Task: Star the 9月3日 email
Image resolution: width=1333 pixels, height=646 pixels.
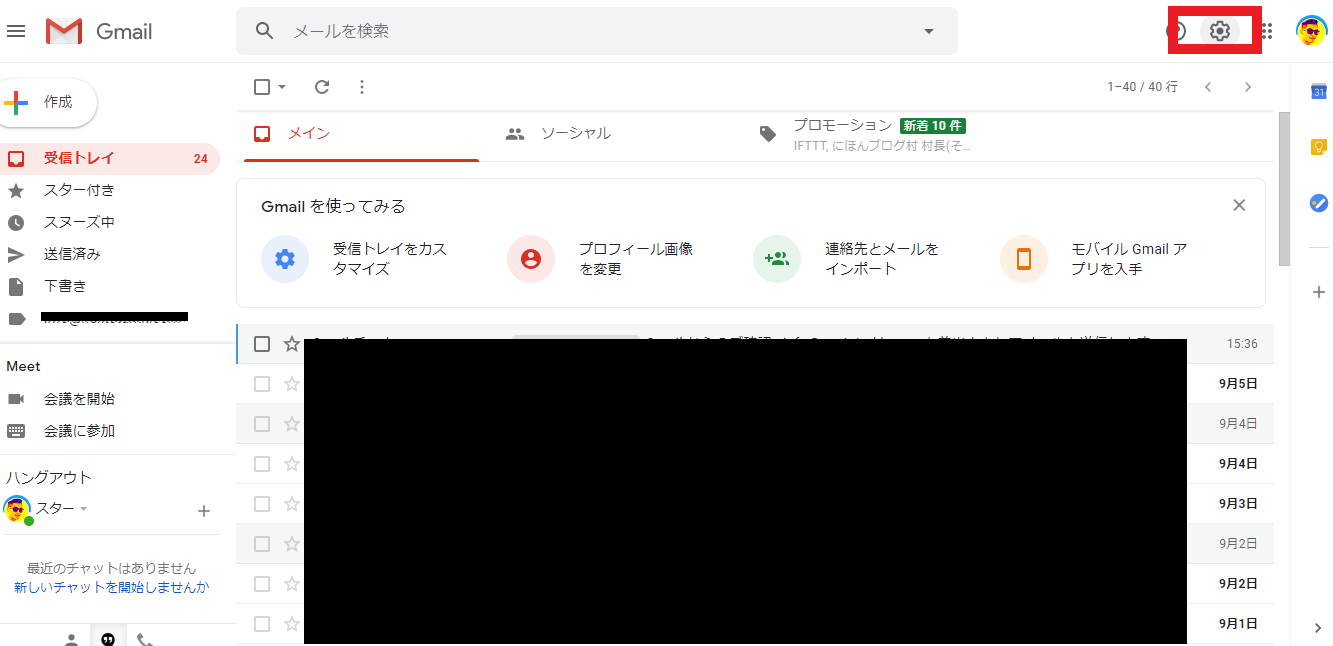Action: pos(292,504)
